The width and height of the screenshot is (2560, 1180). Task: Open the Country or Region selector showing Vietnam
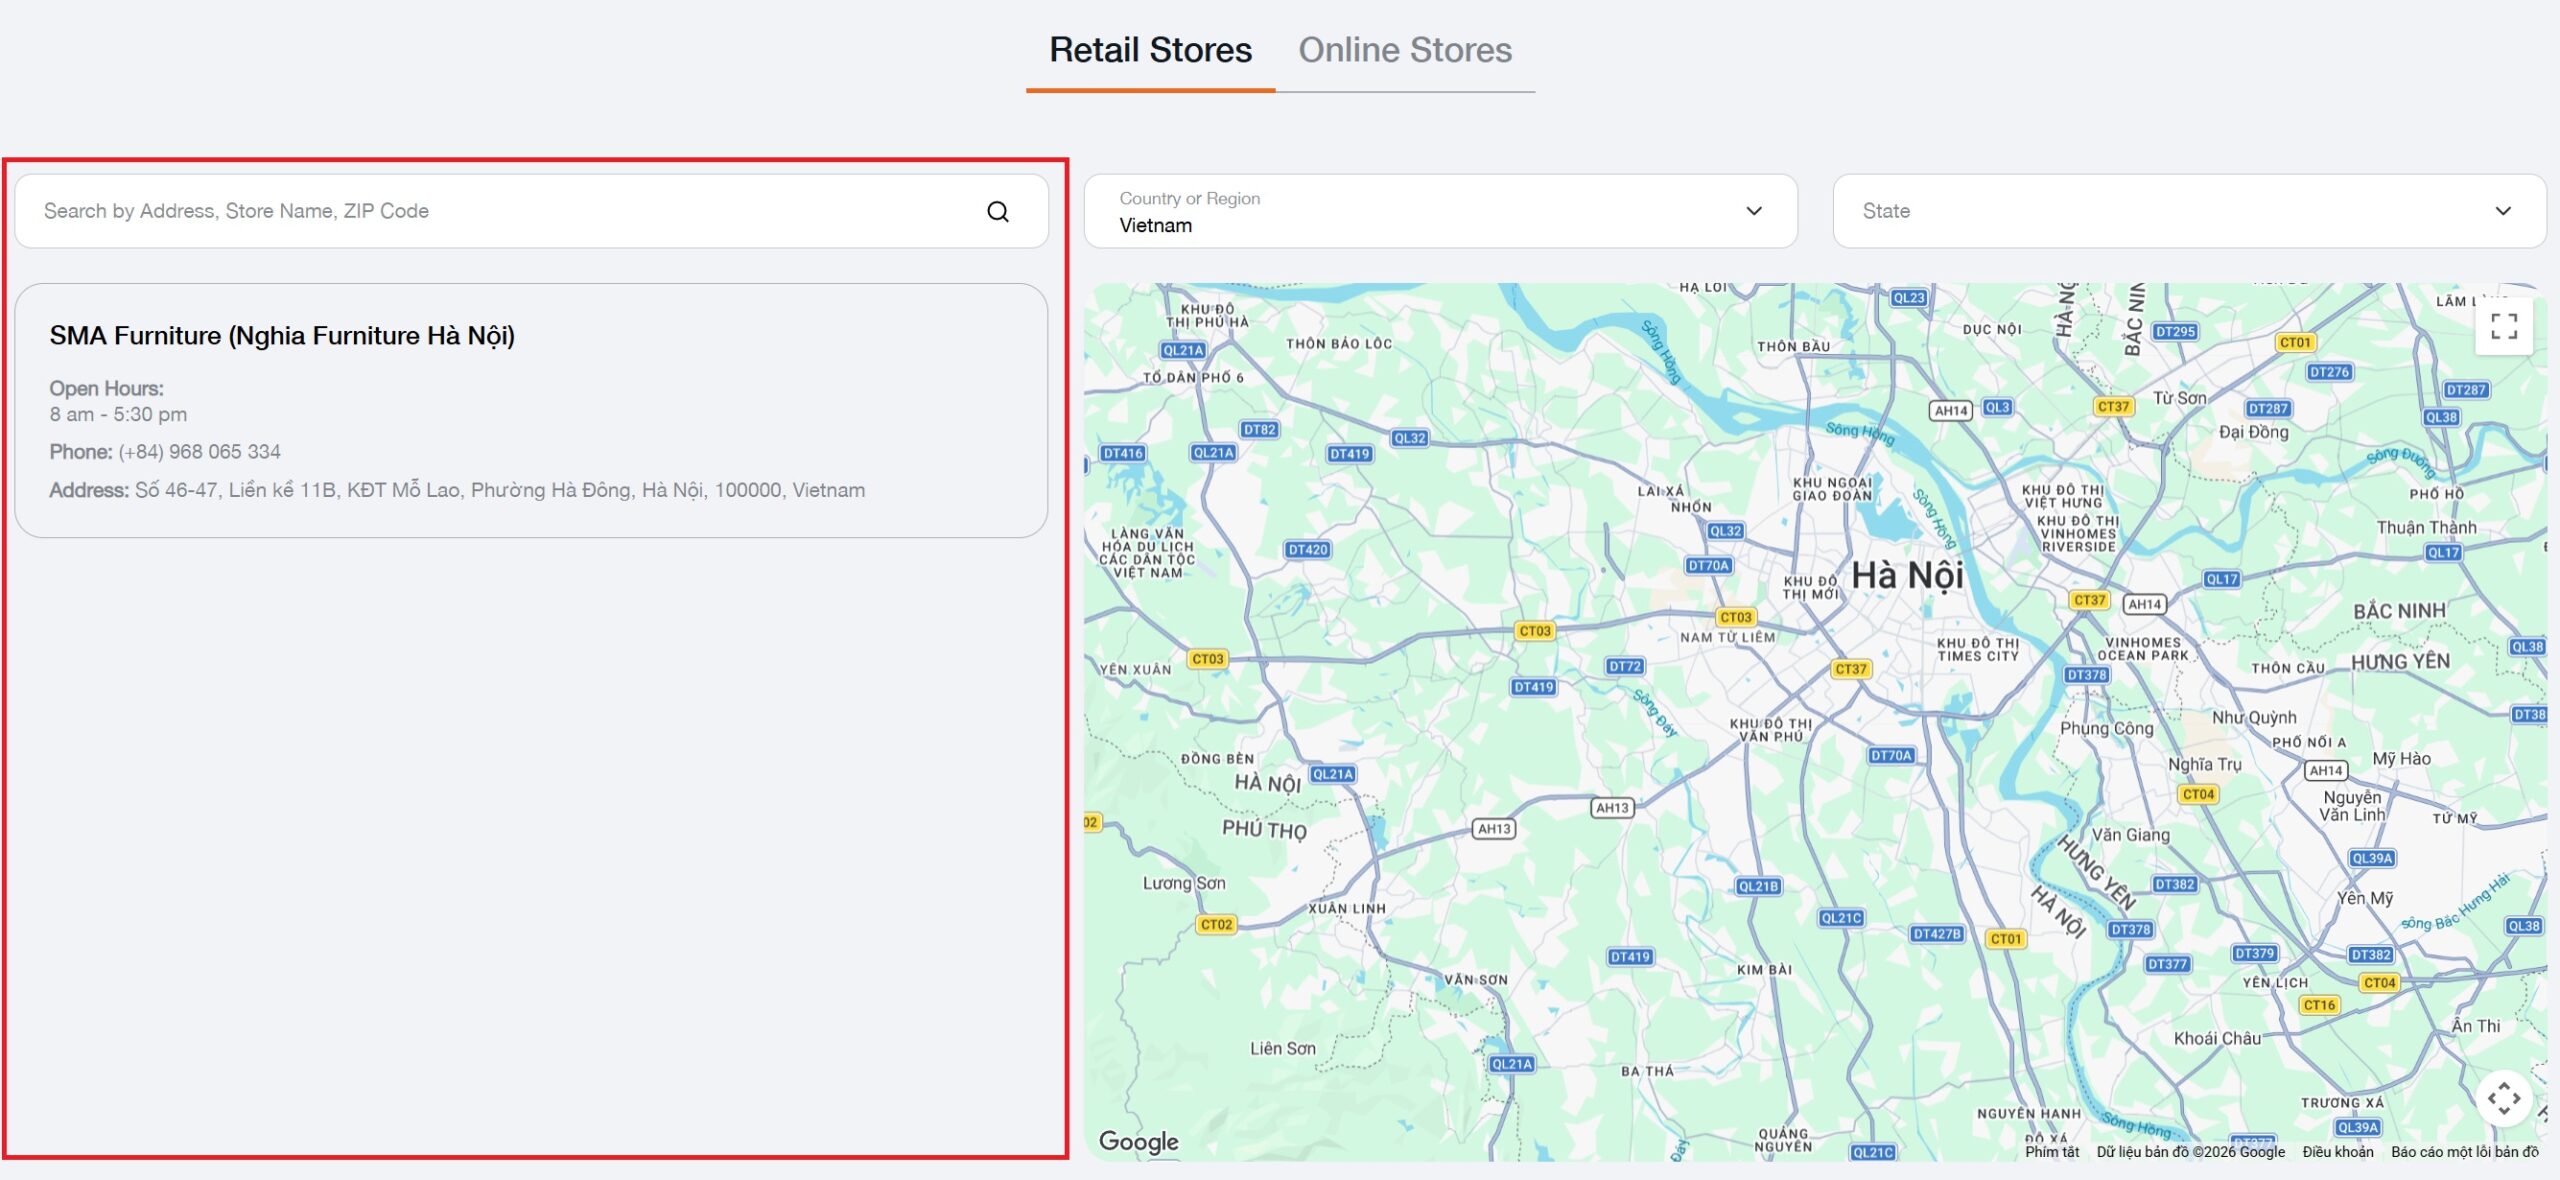point(1440,211)
